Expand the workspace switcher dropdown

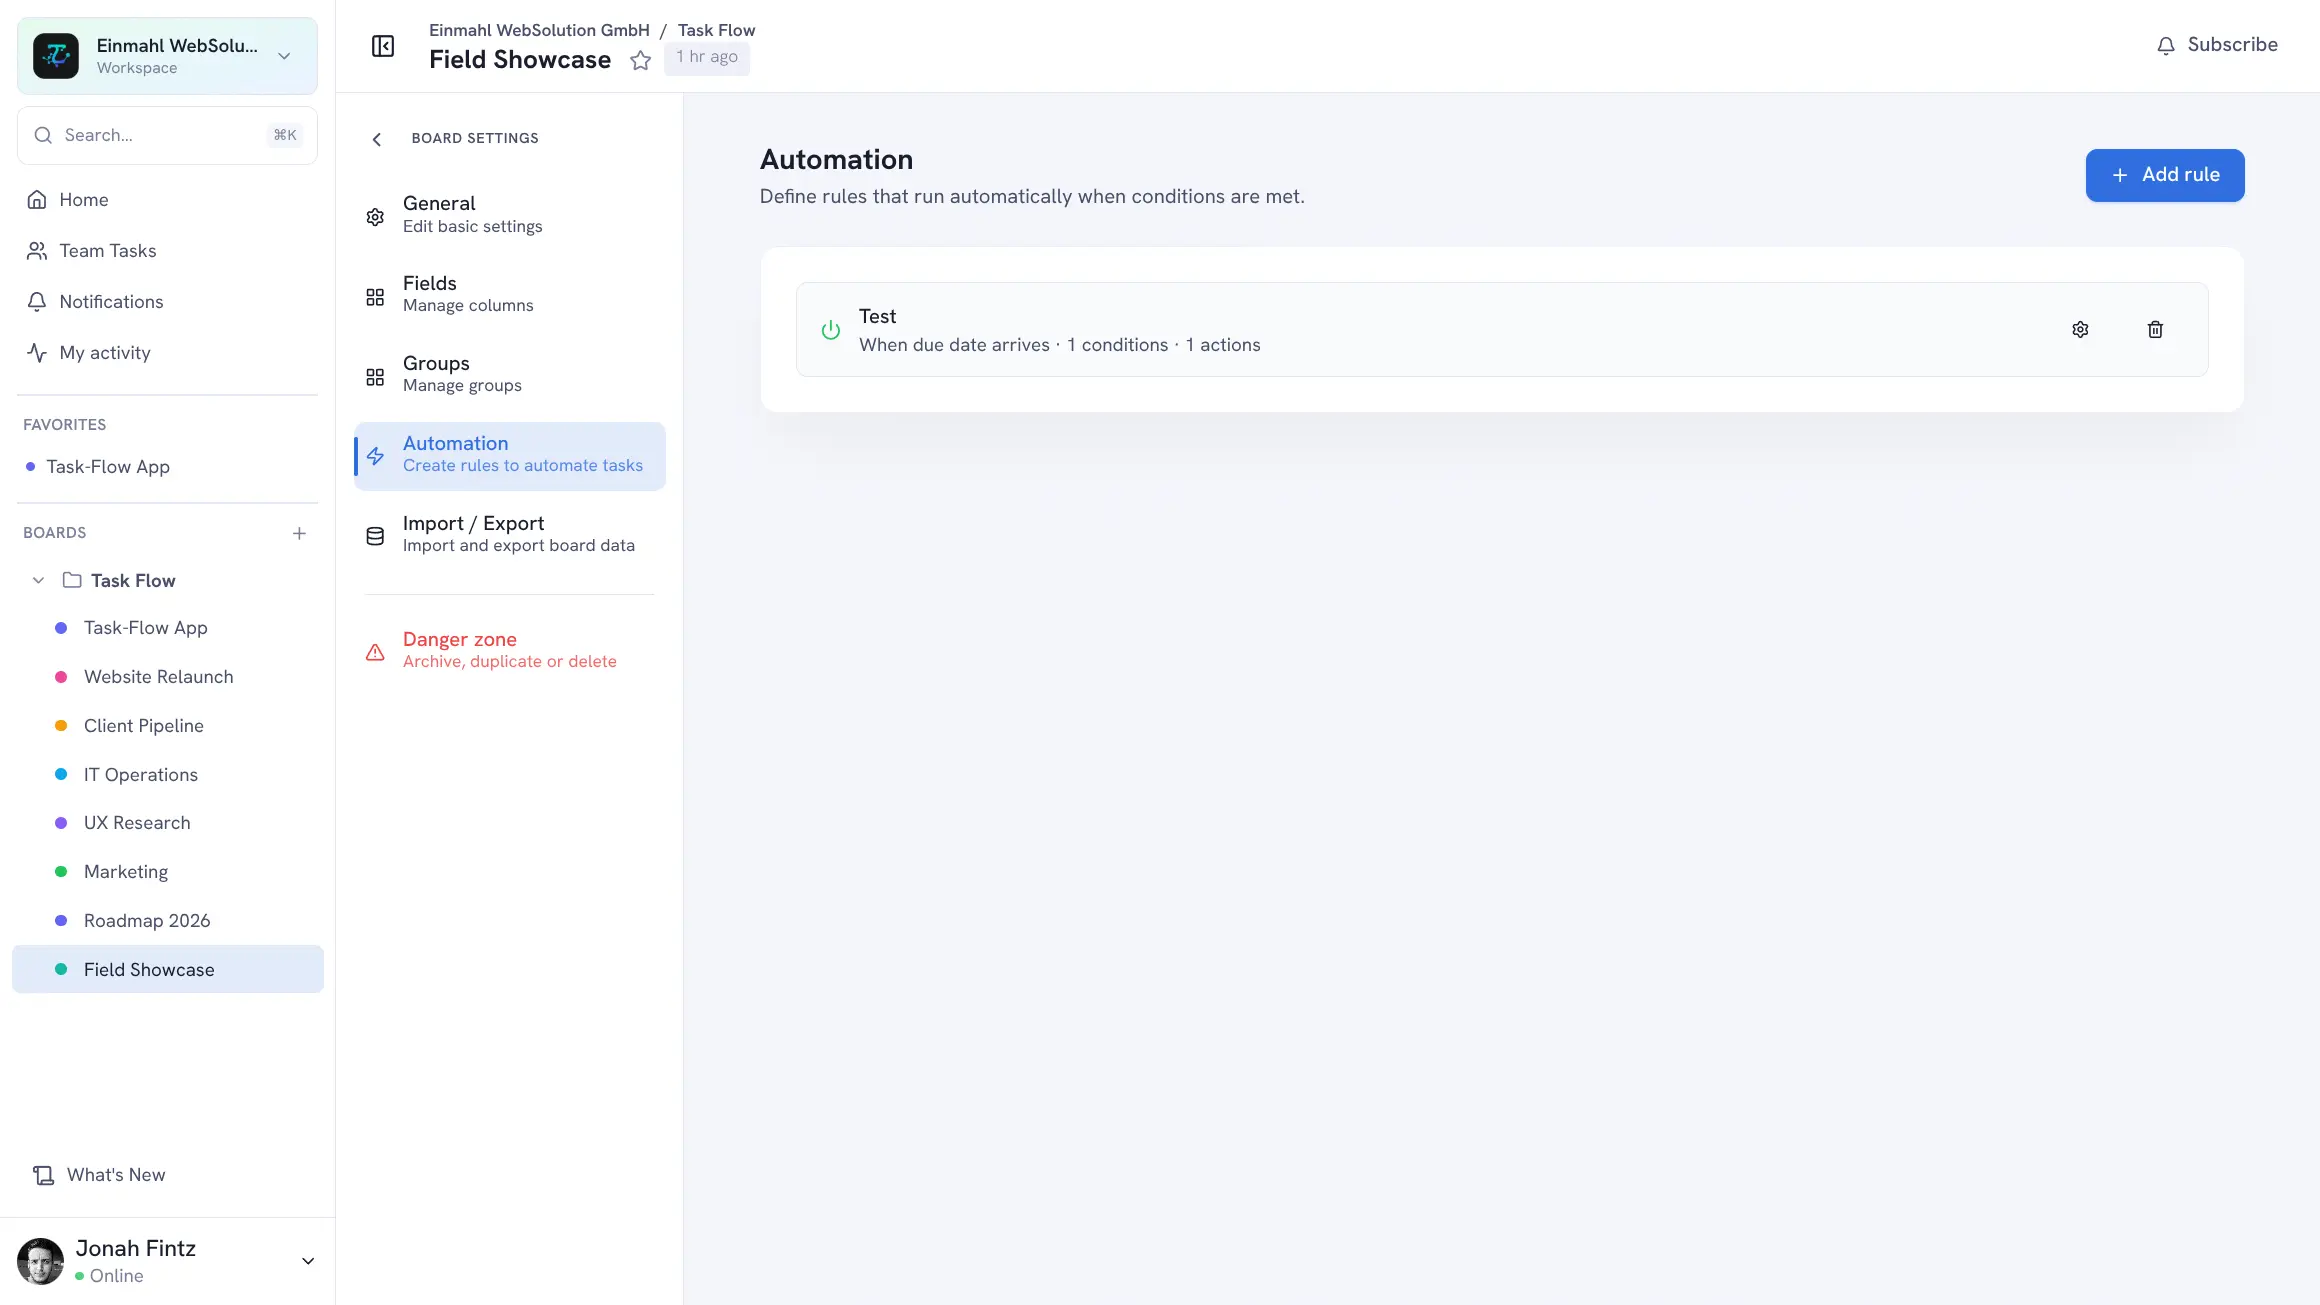[x=285, y=56]
